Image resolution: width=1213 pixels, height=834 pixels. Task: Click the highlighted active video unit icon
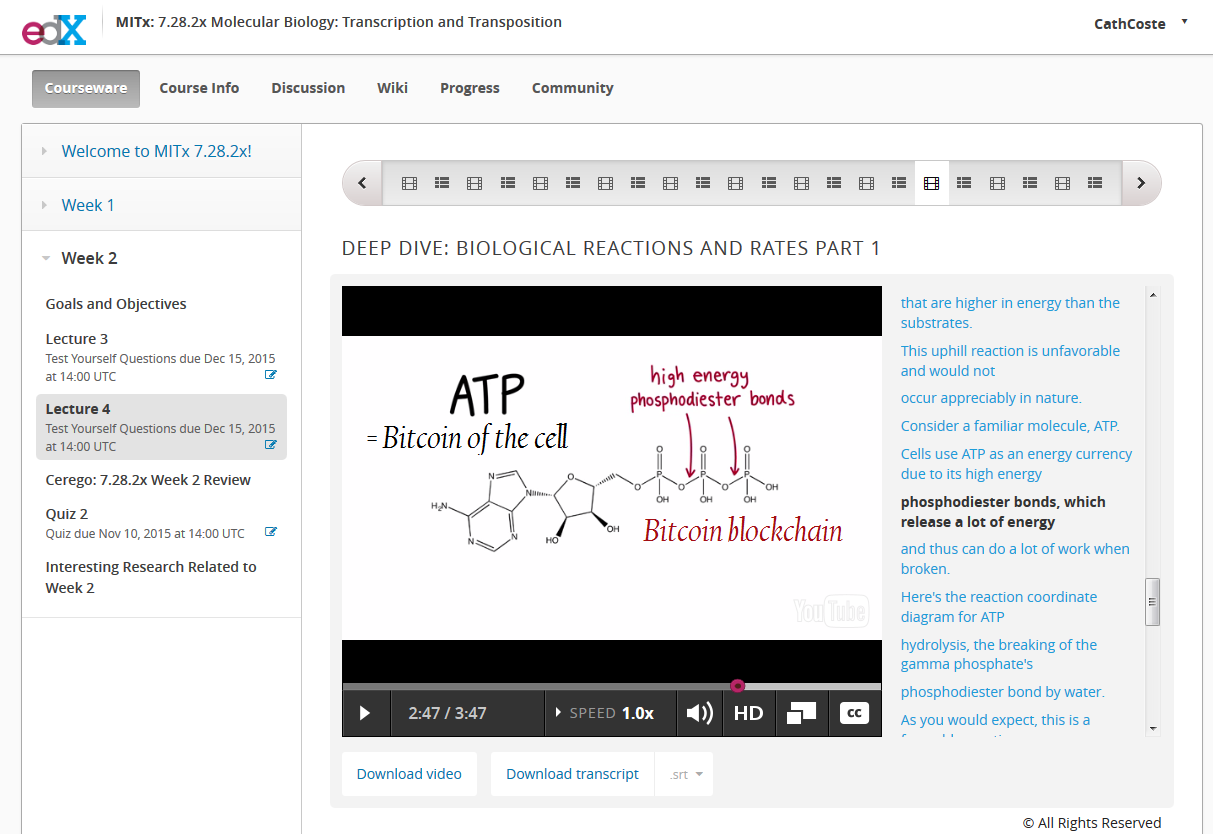(932, 183)
